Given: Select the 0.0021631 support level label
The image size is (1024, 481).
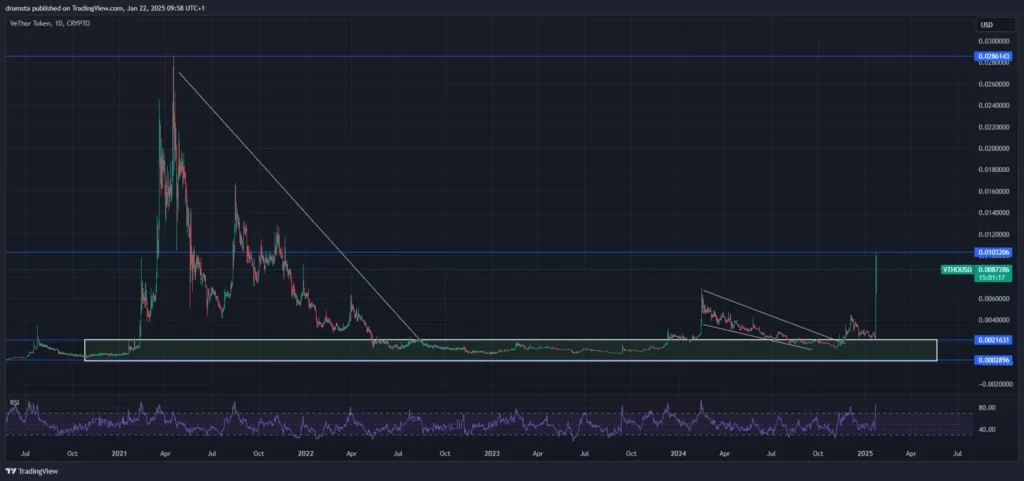Looking at the screenshot, I should point(993,340).
